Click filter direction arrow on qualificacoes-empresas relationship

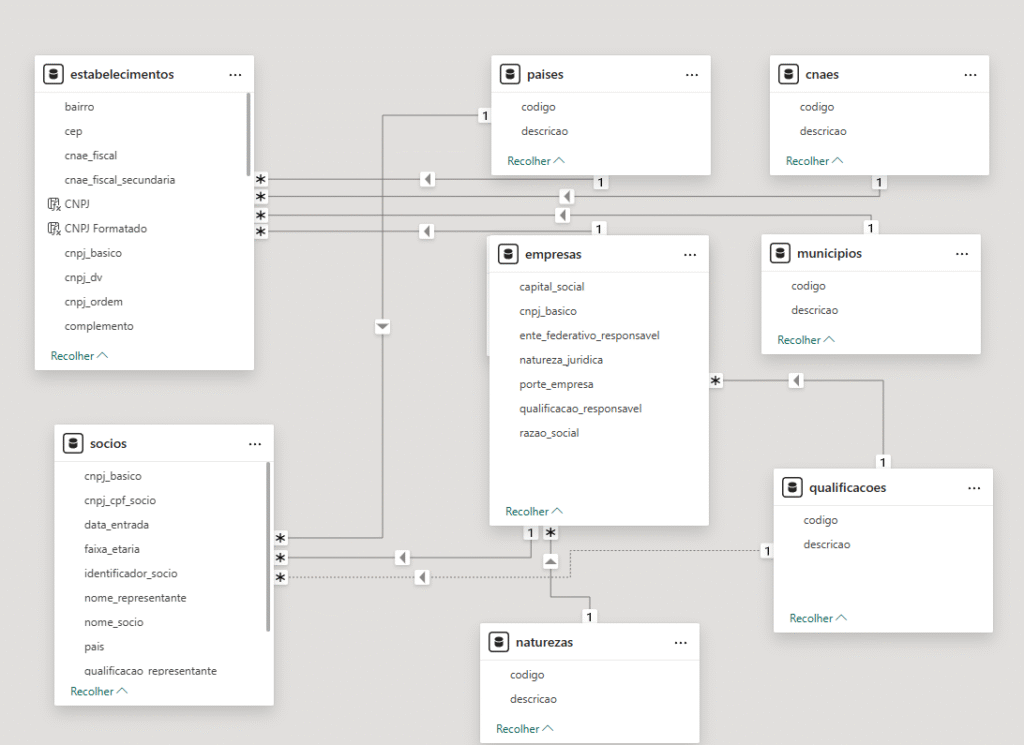[795, 380]
